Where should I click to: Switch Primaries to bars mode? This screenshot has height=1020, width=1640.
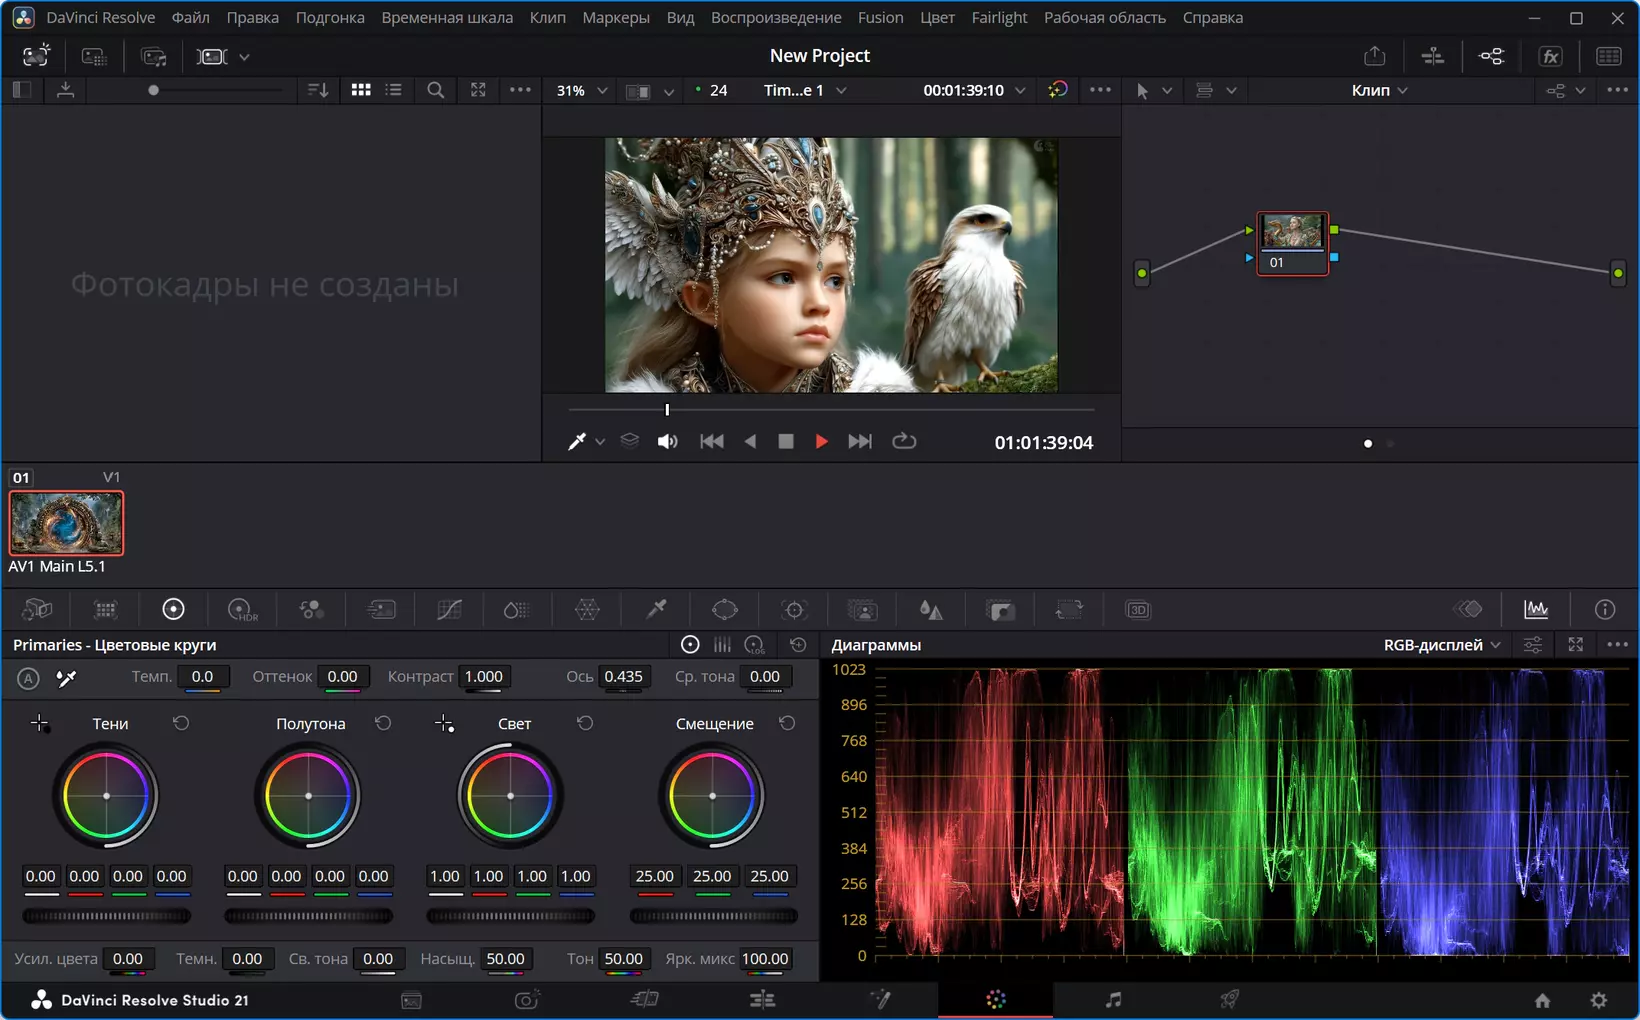[x=722, y=645]
